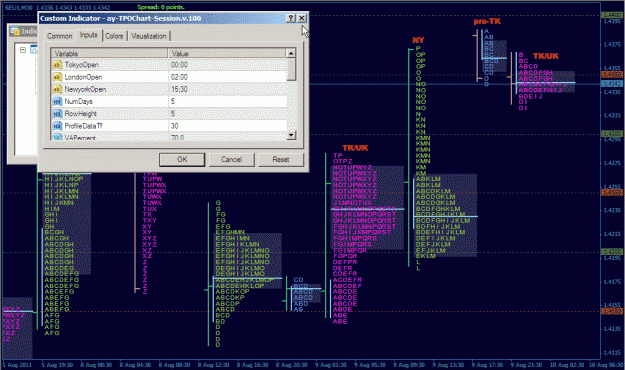The height and width of the screenshot is (370, 625).
Task: Click the LondonOpen string type icon
Action: click(x=57, y=77)
